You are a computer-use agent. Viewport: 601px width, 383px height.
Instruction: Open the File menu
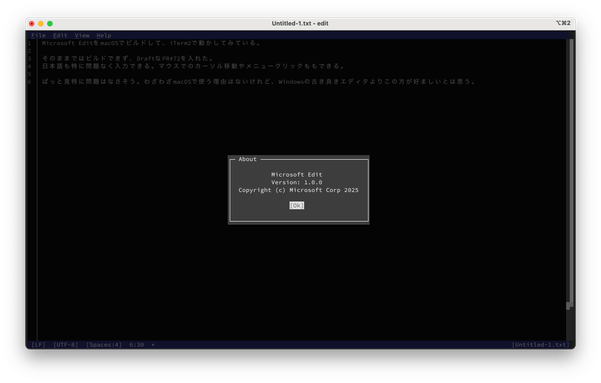click(38, 35)
